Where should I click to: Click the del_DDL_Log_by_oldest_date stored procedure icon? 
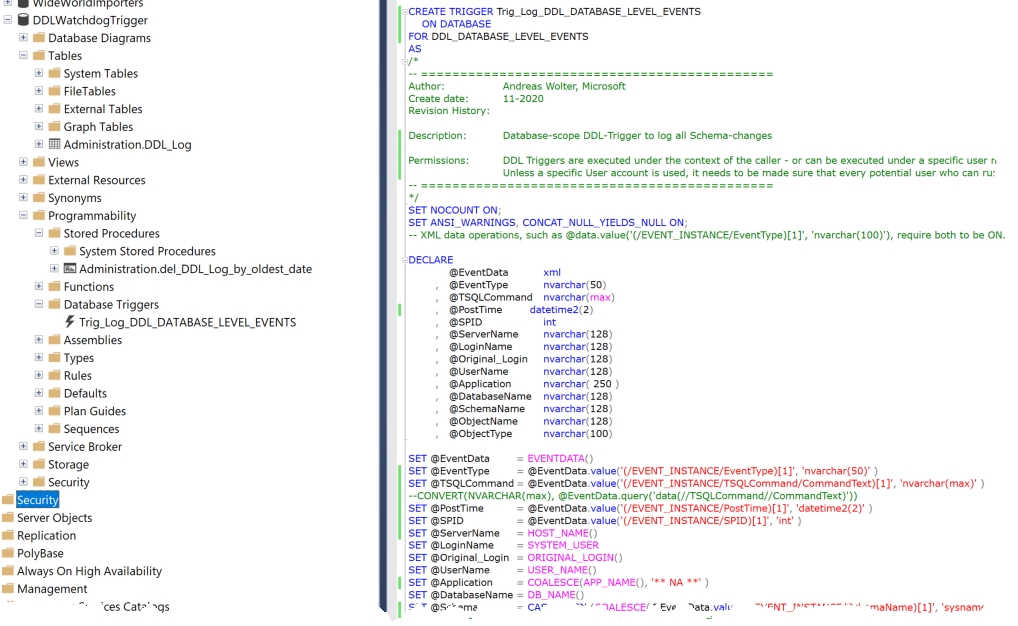point(70,268)
